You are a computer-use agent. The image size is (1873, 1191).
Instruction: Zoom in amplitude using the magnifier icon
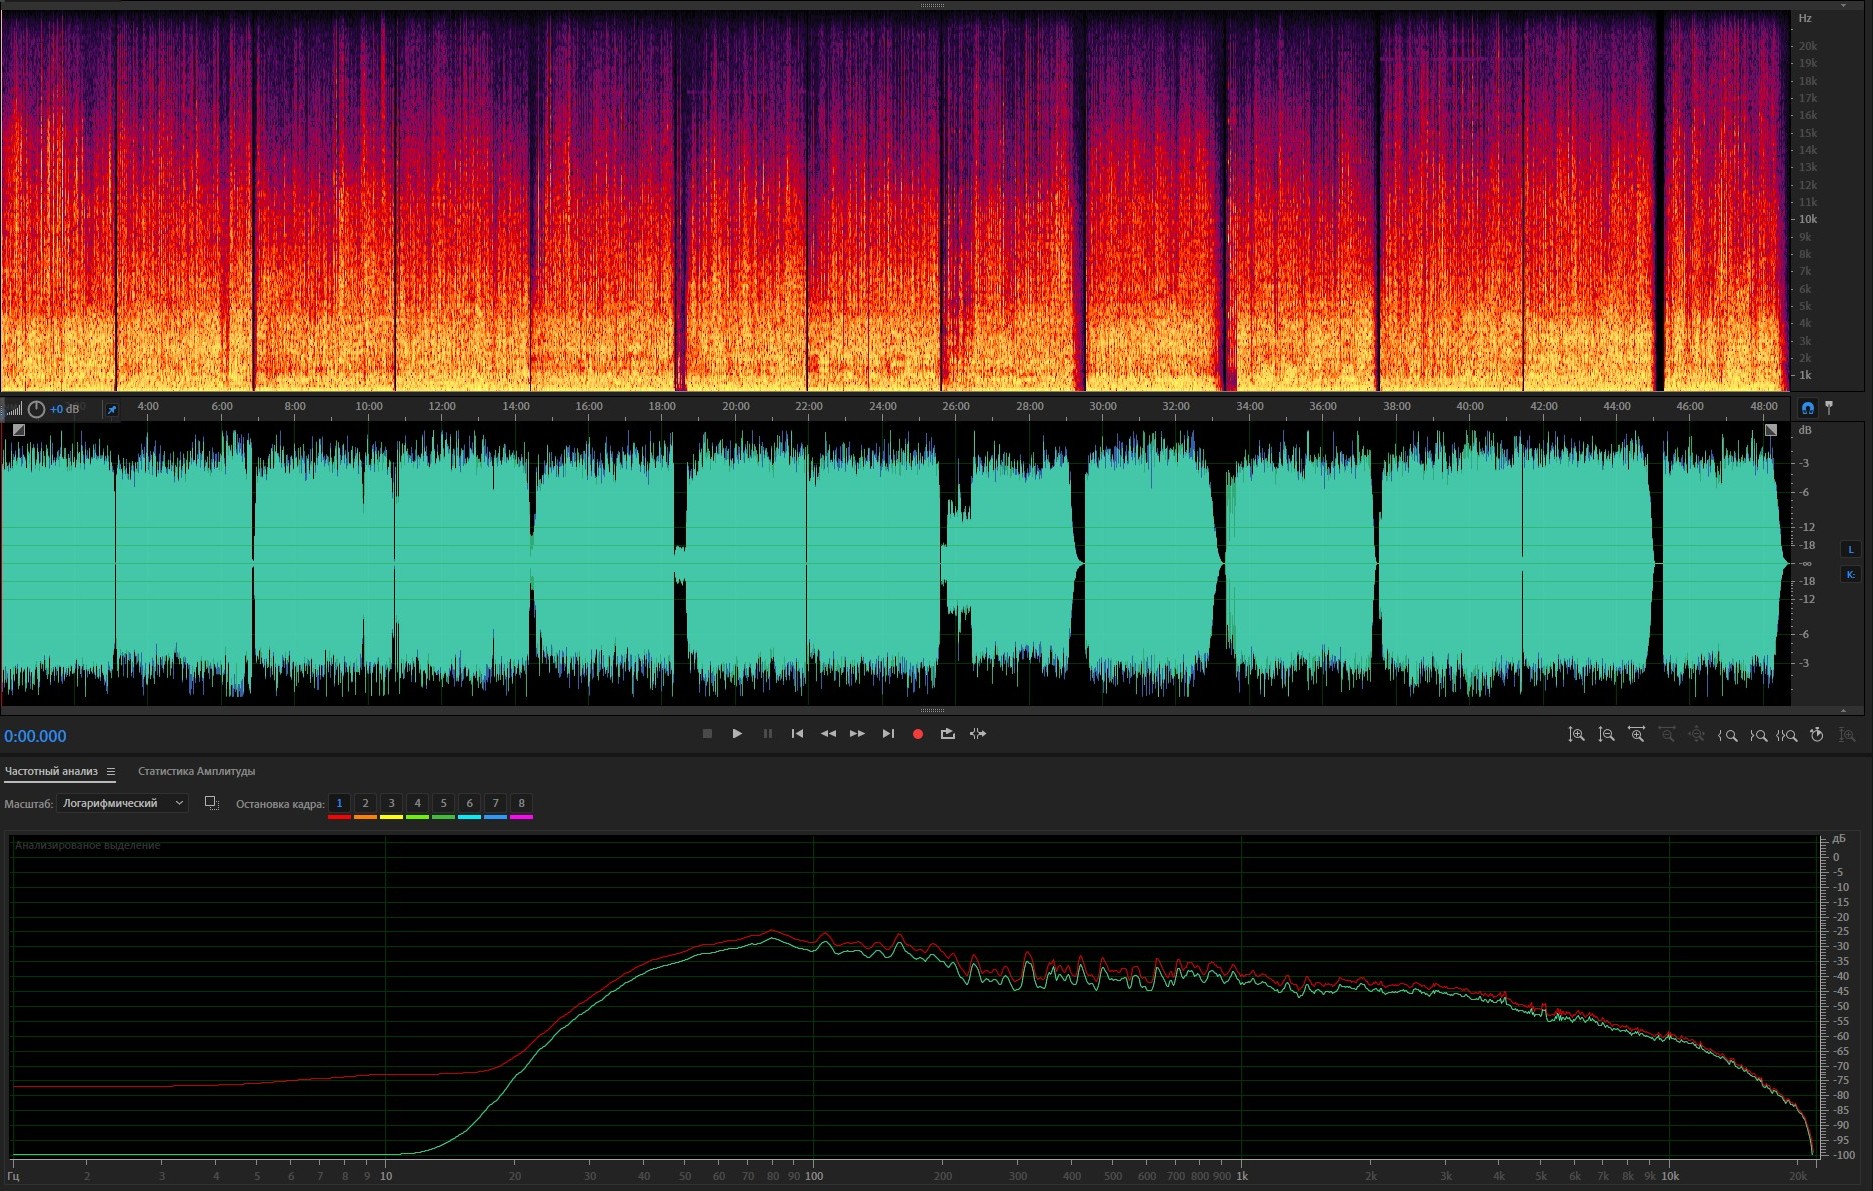point(1576,735)
